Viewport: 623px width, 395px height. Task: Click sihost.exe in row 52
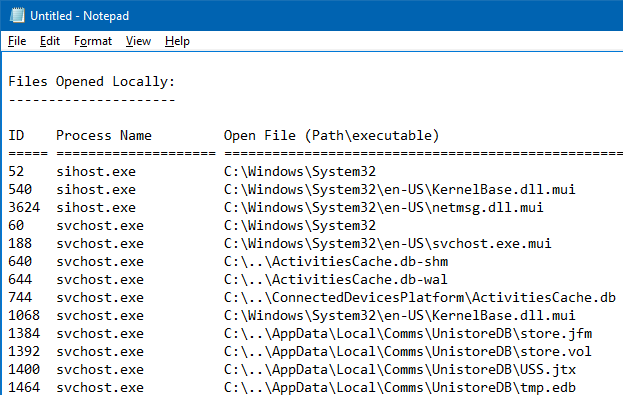pos(96,172)
